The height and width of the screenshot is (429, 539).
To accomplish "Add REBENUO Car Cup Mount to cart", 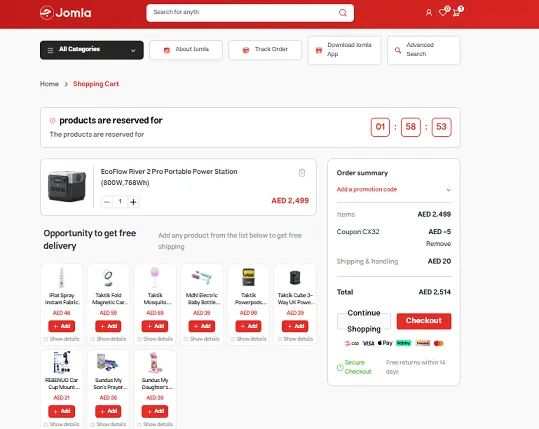I will coord(62,411).
